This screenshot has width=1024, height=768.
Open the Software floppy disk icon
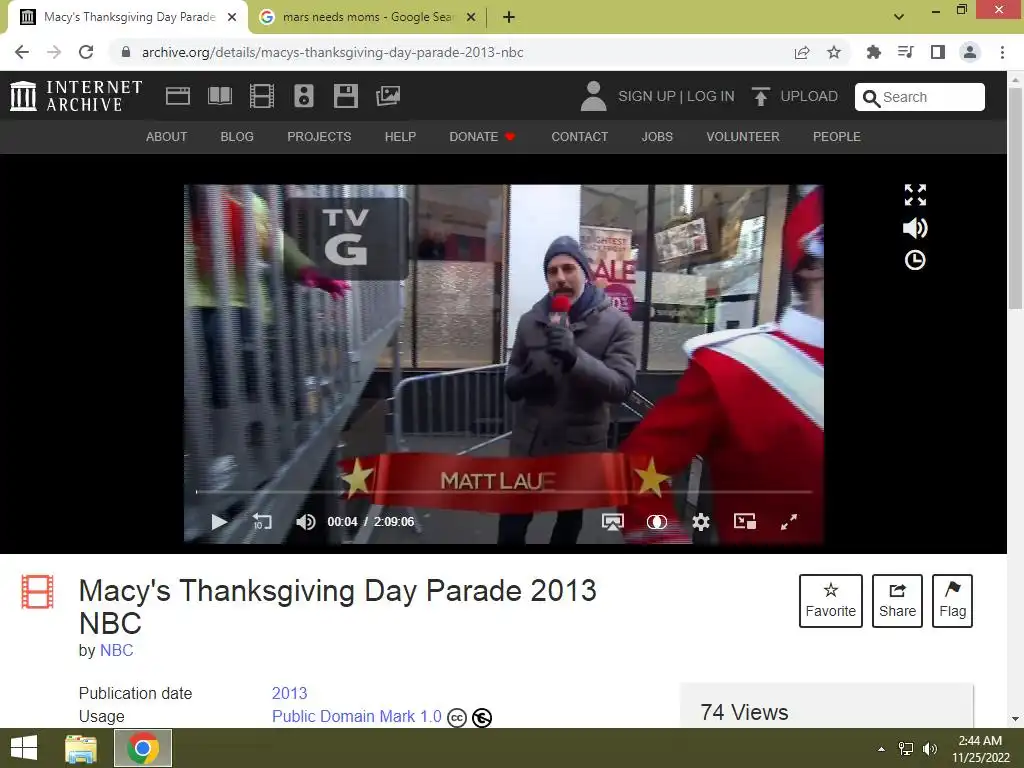(345, 96)
